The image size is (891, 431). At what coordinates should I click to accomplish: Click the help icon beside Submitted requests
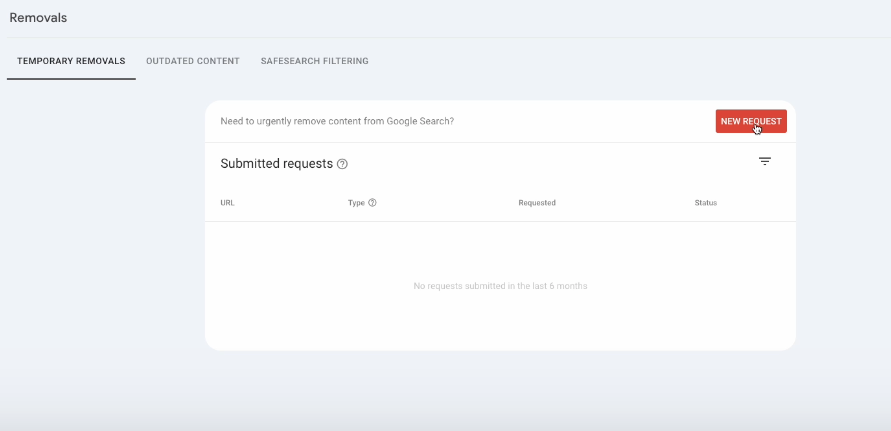click(x=343, y=164)
